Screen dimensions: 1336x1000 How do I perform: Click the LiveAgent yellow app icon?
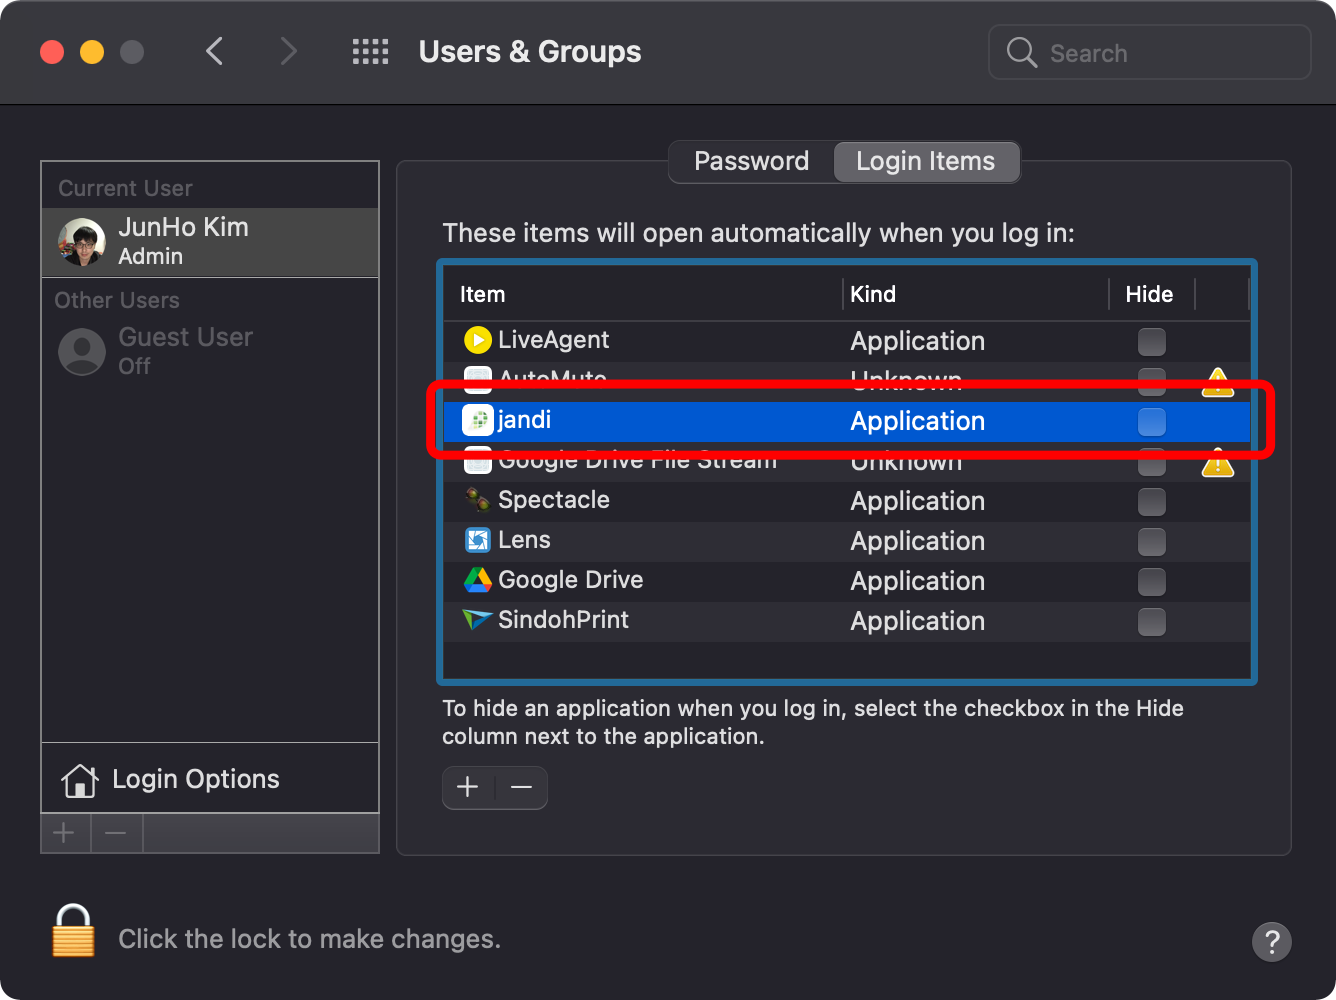tap(478, 340)
